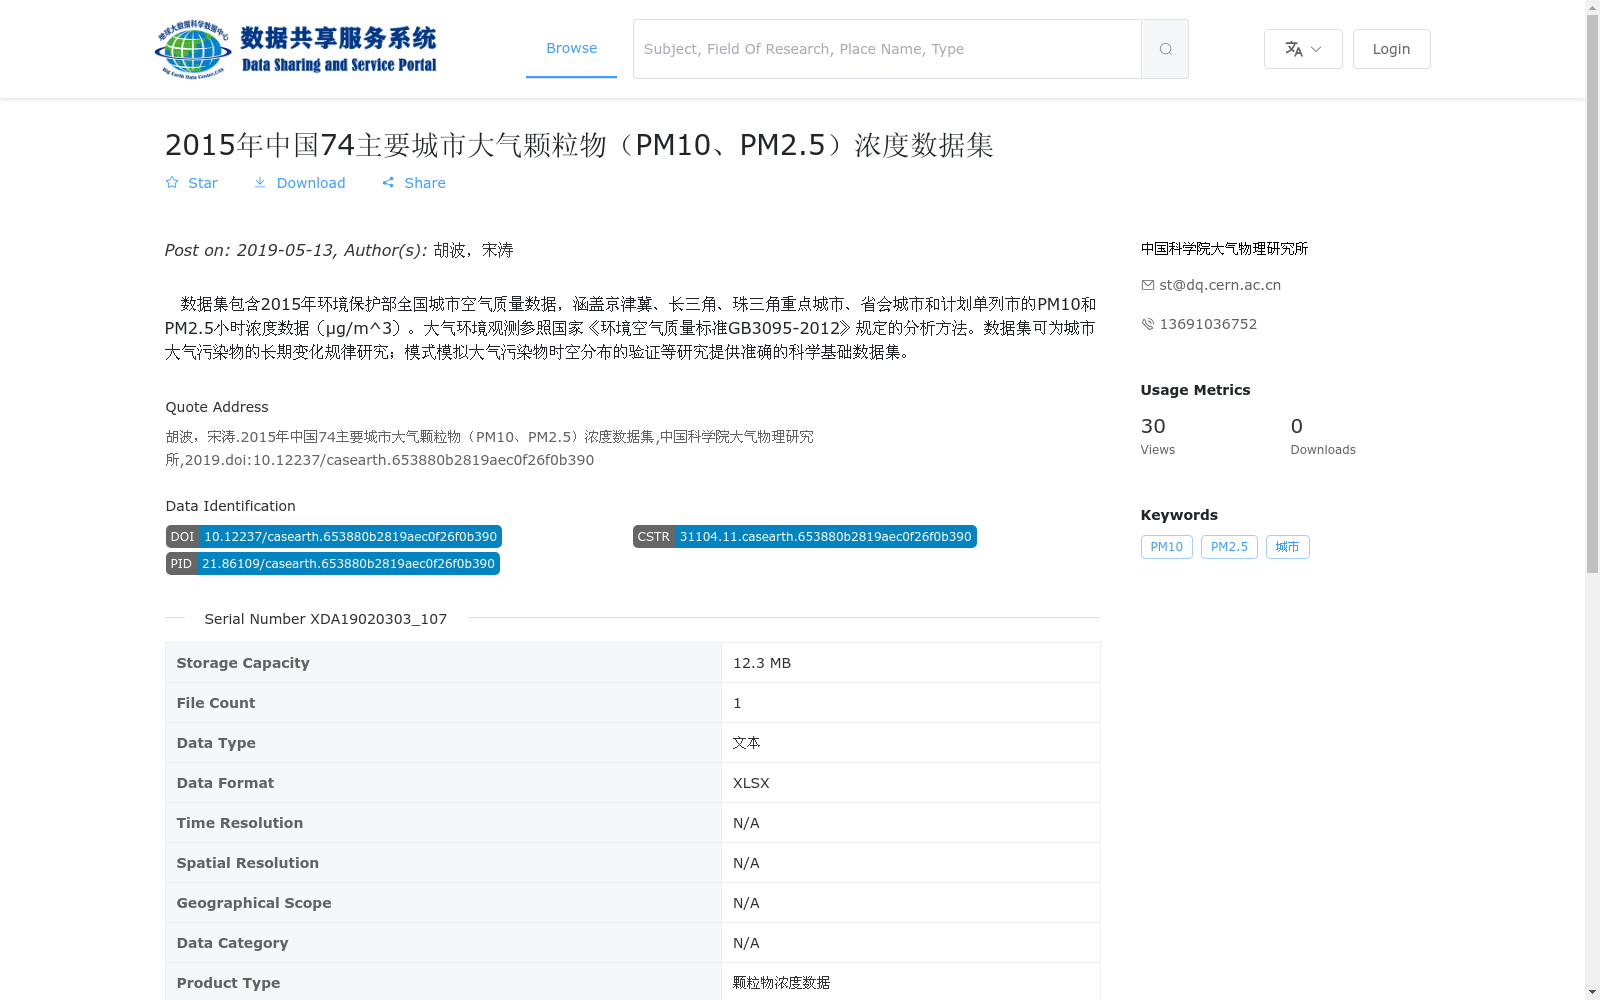The image size is (1600, 1000).
Task: Select the XLSX data format value
Action: coord(751,783)
